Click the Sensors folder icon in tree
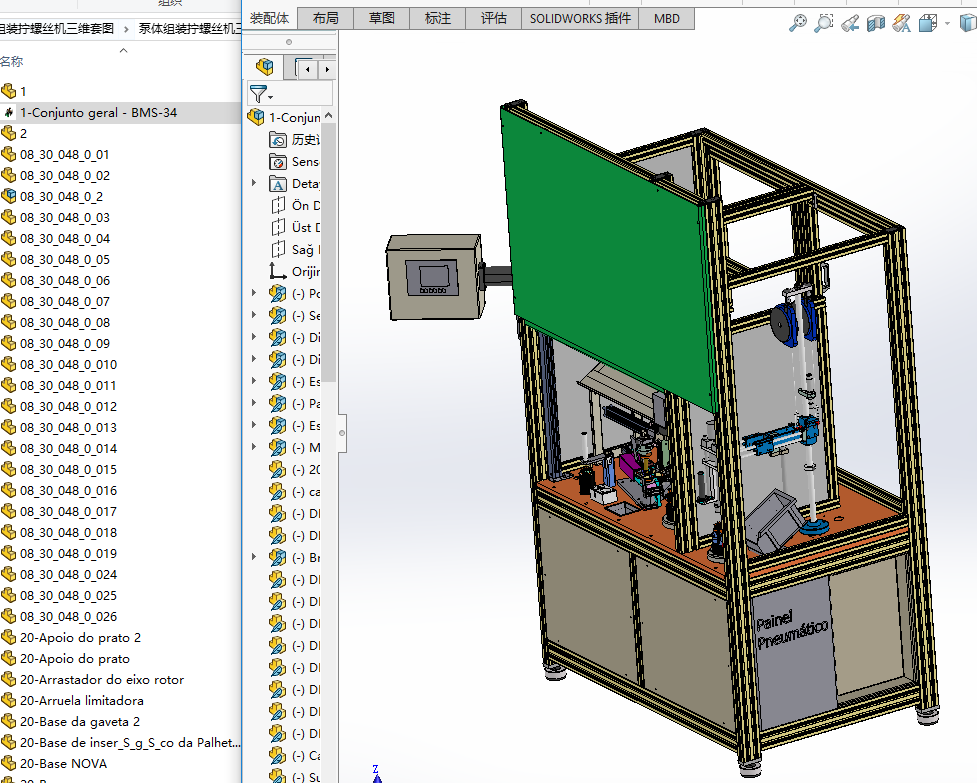Screen dimensions: 977x783 point(279,162)
